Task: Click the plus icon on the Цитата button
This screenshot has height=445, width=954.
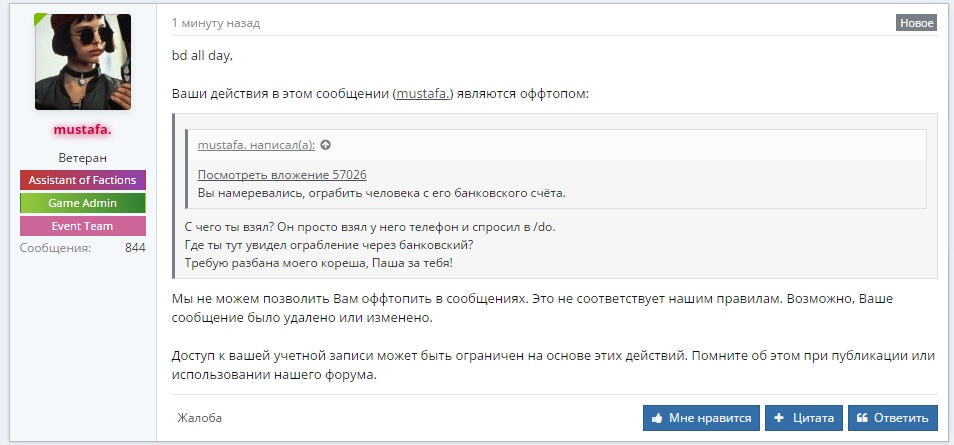Action: click(779, 418)
